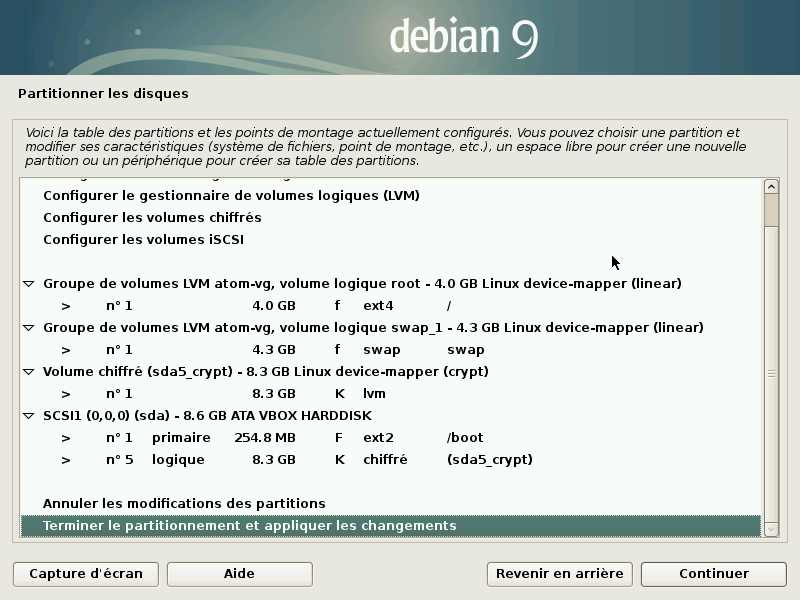Screen dimensions: 800x600
Task: Select 'Configurer le gestionnaire de volumes logiques (LVM)'
Action: click(x=230, y=195)
